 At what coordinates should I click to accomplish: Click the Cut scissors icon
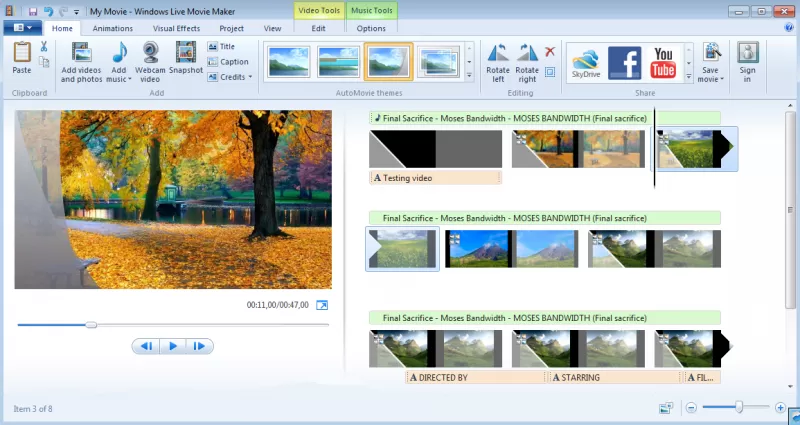44,46
